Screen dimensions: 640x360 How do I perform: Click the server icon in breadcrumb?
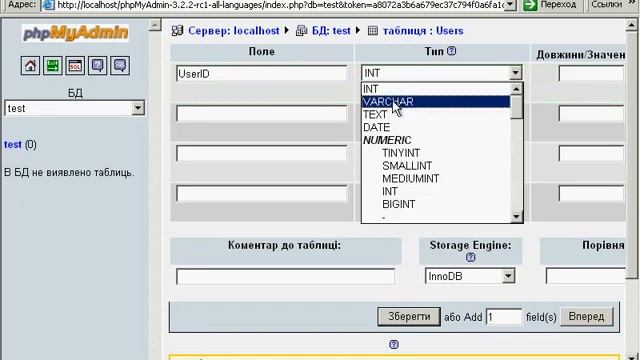(x=177, y=31)
